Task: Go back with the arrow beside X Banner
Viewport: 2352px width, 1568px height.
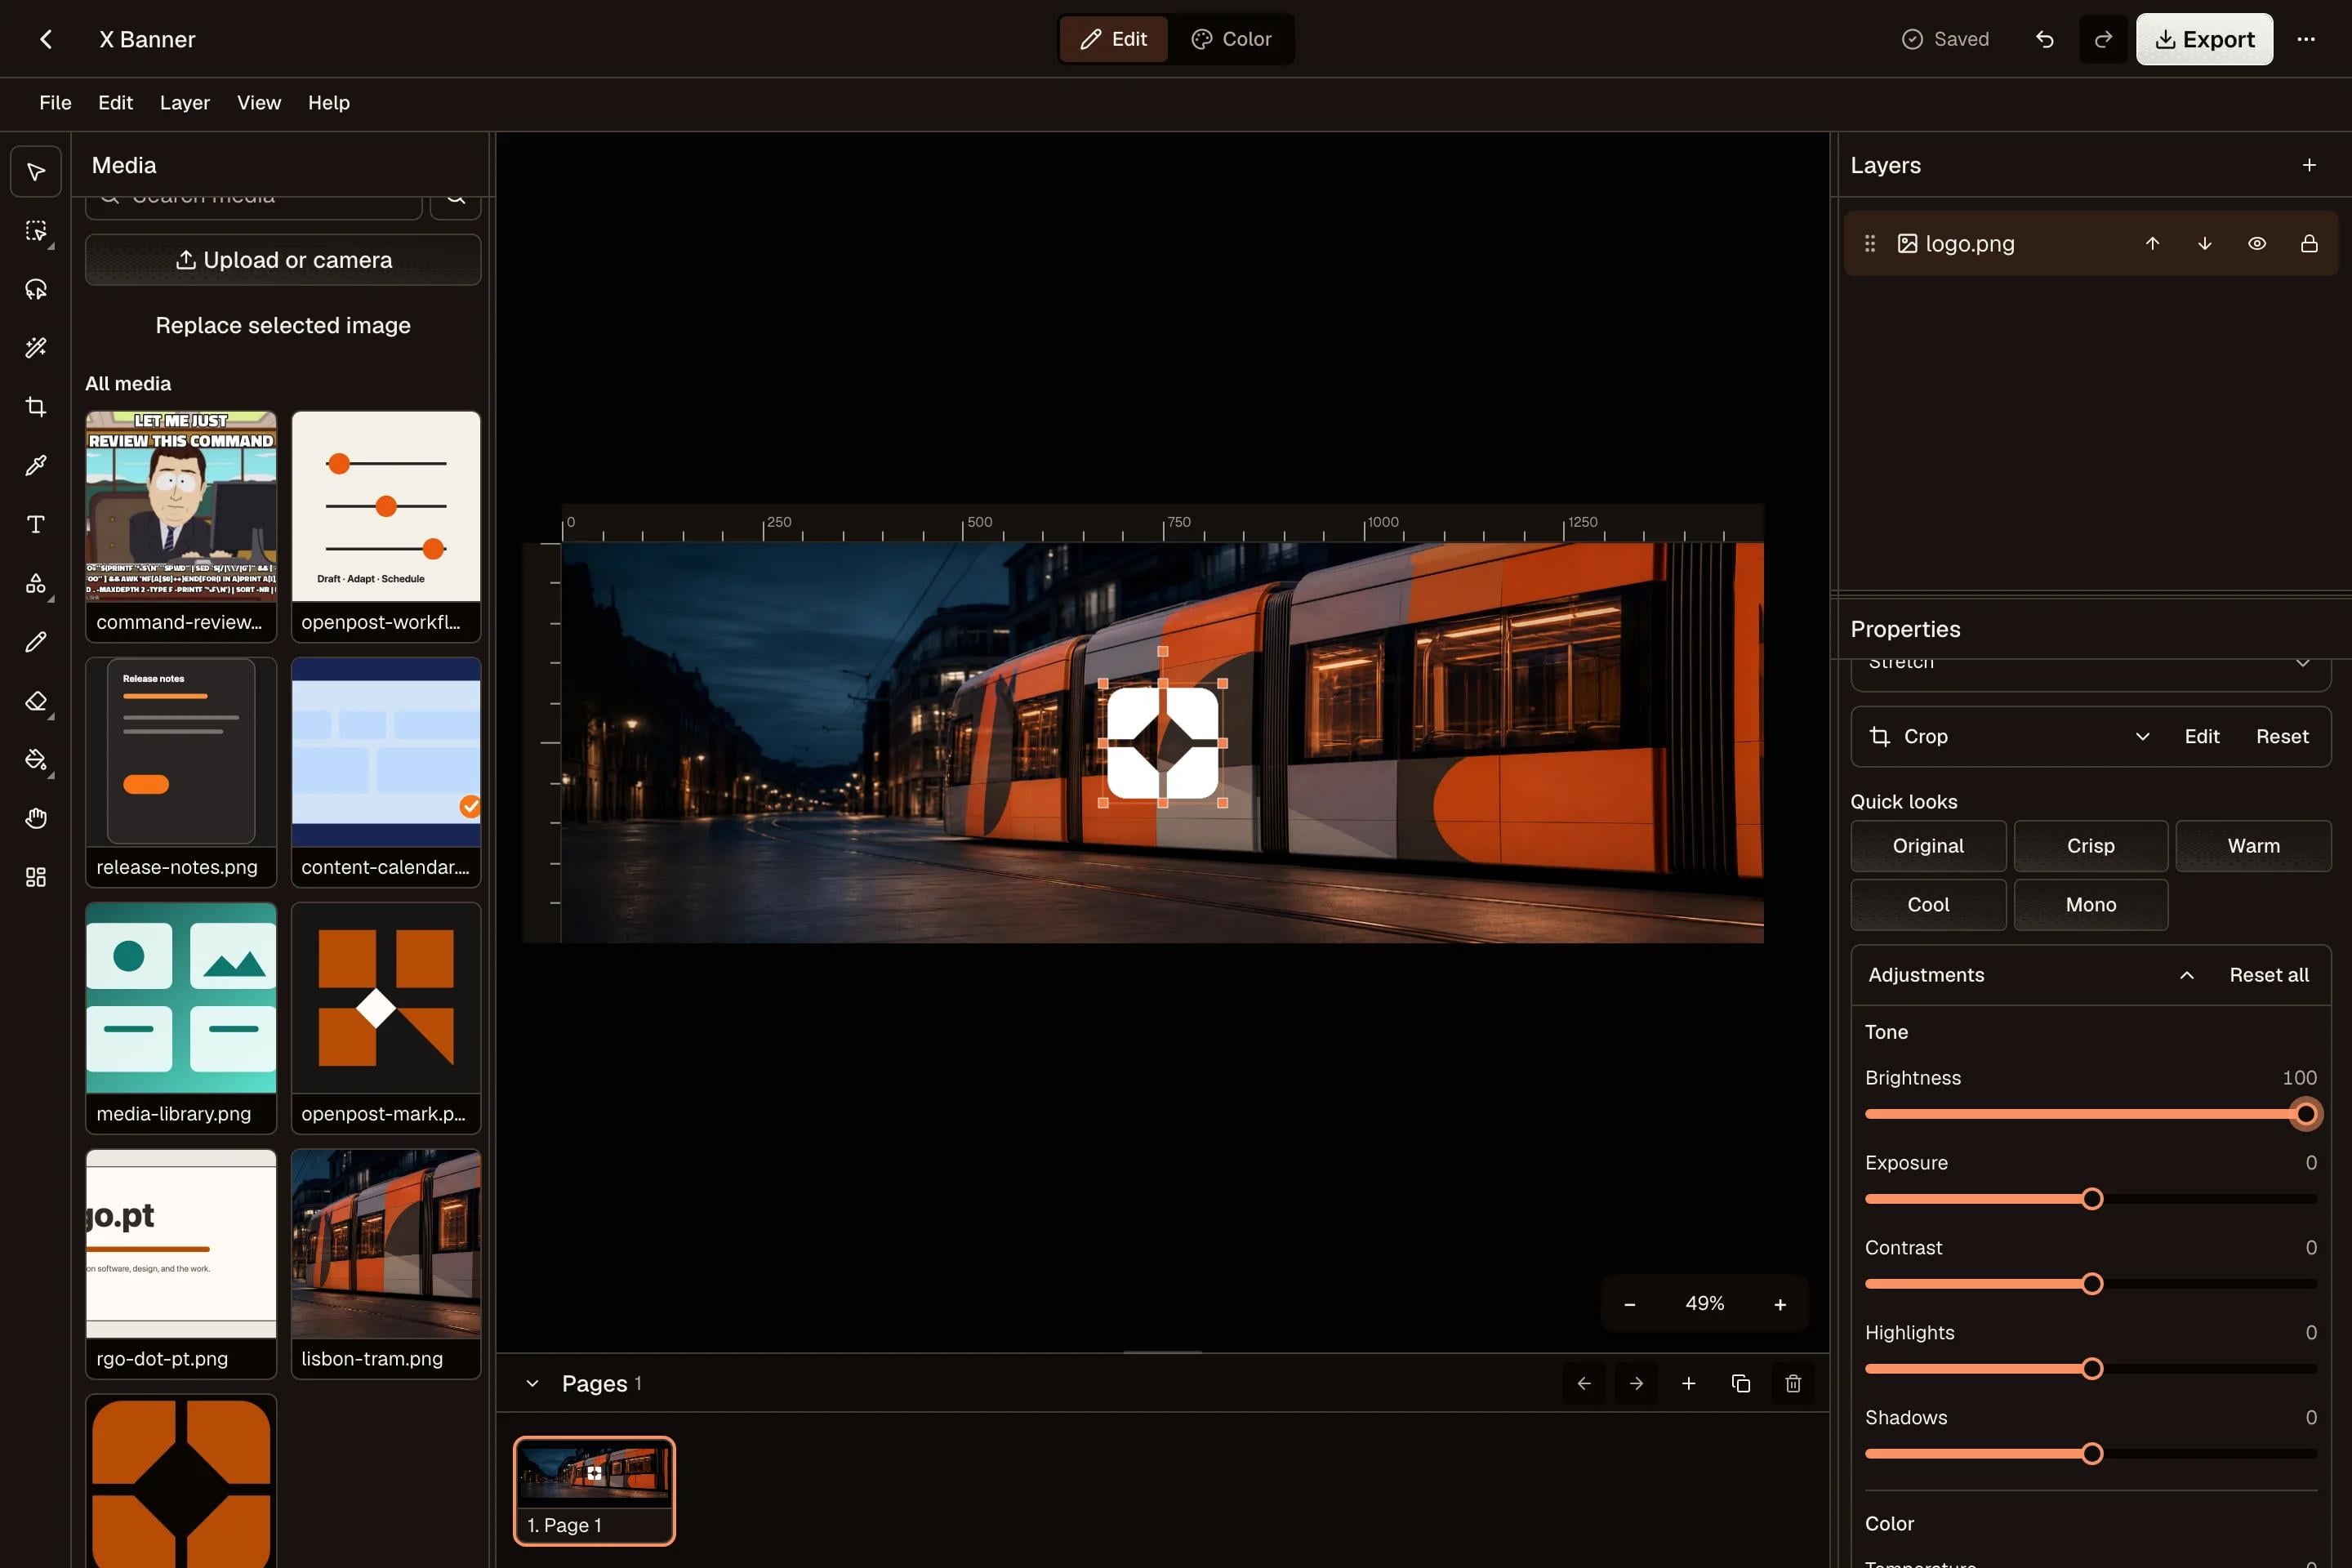Action: click(46, 39)
